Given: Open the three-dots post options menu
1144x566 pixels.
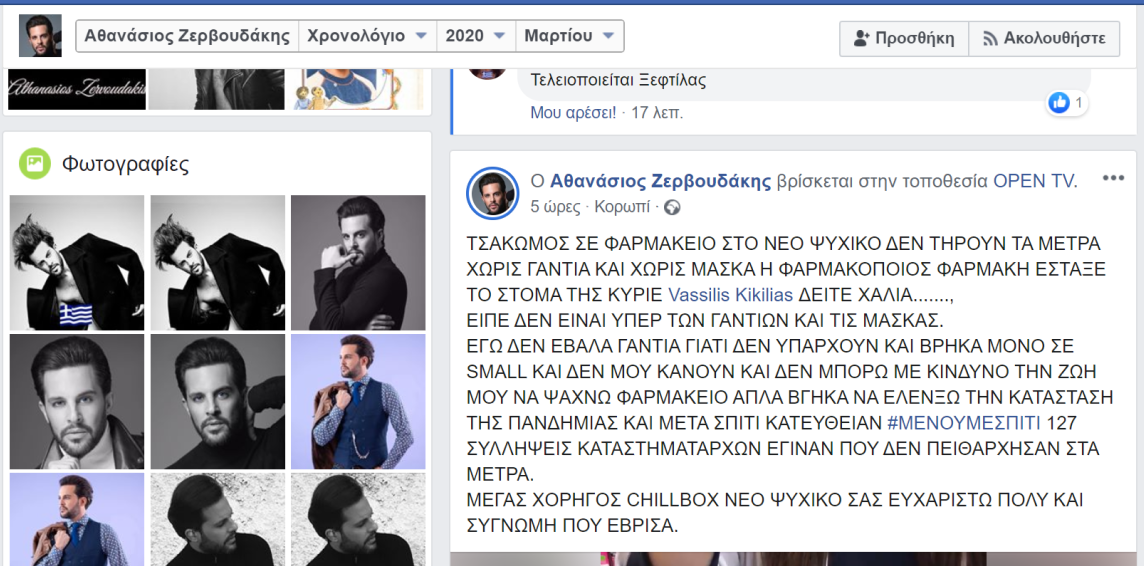Looking at the screenshot, I should point(1113,179).
